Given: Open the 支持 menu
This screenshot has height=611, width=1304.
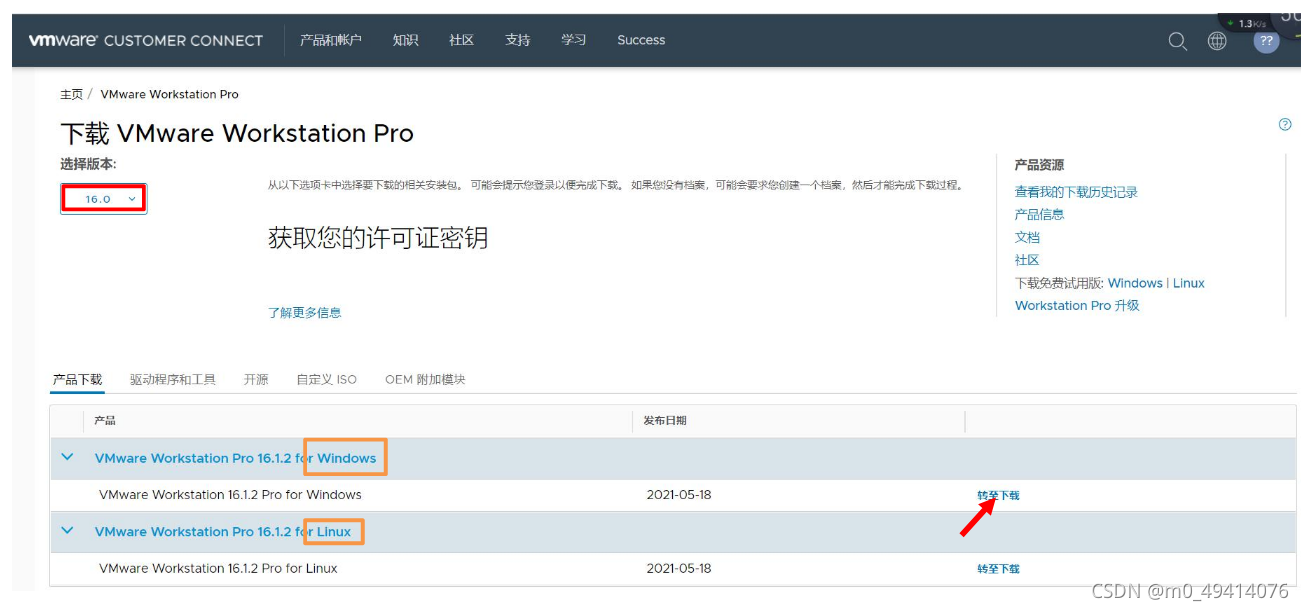Looking at the screenshot, I should (517, 40).
